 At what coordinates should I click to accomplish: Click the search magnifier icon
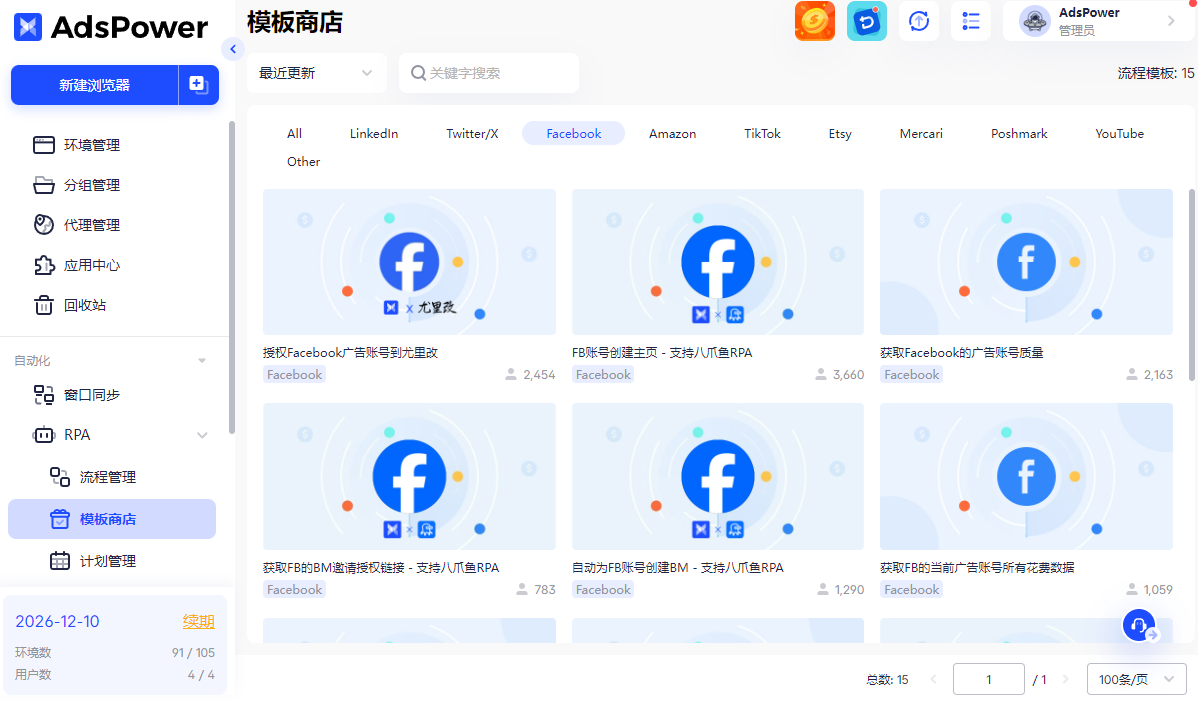pos(418,73)
